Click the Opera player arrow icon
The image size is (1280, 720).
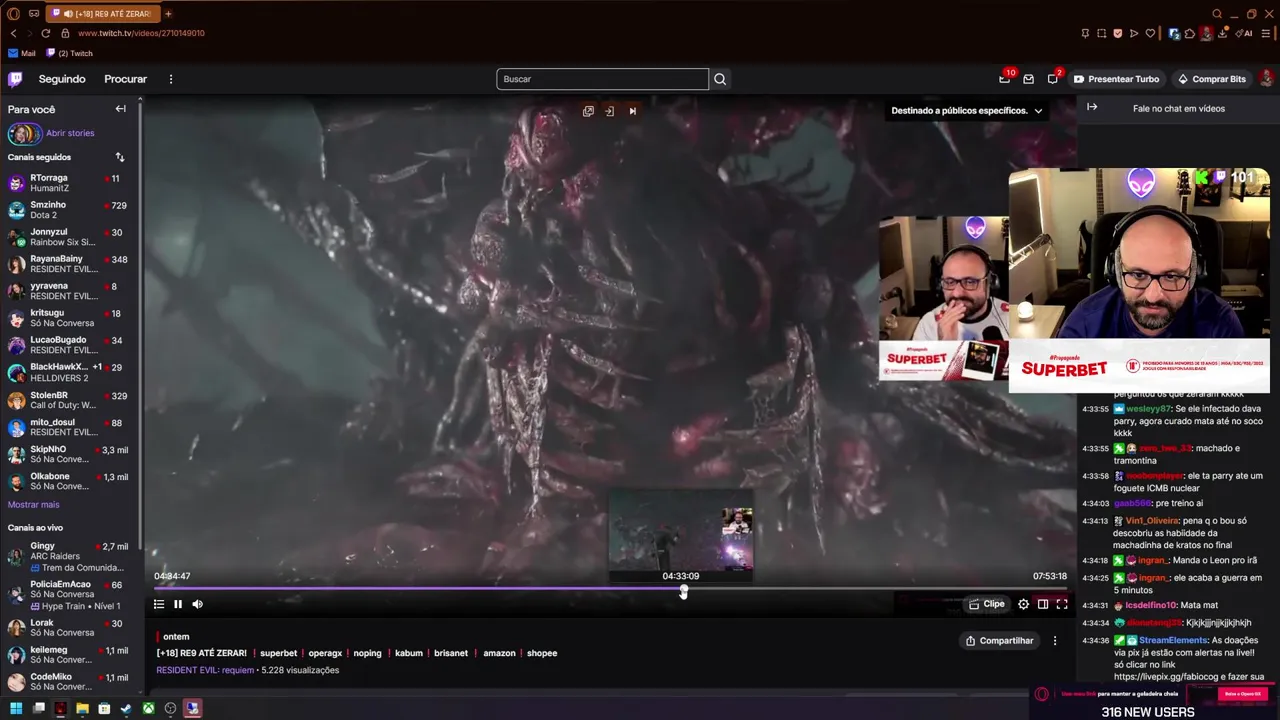click(1133, 33)
